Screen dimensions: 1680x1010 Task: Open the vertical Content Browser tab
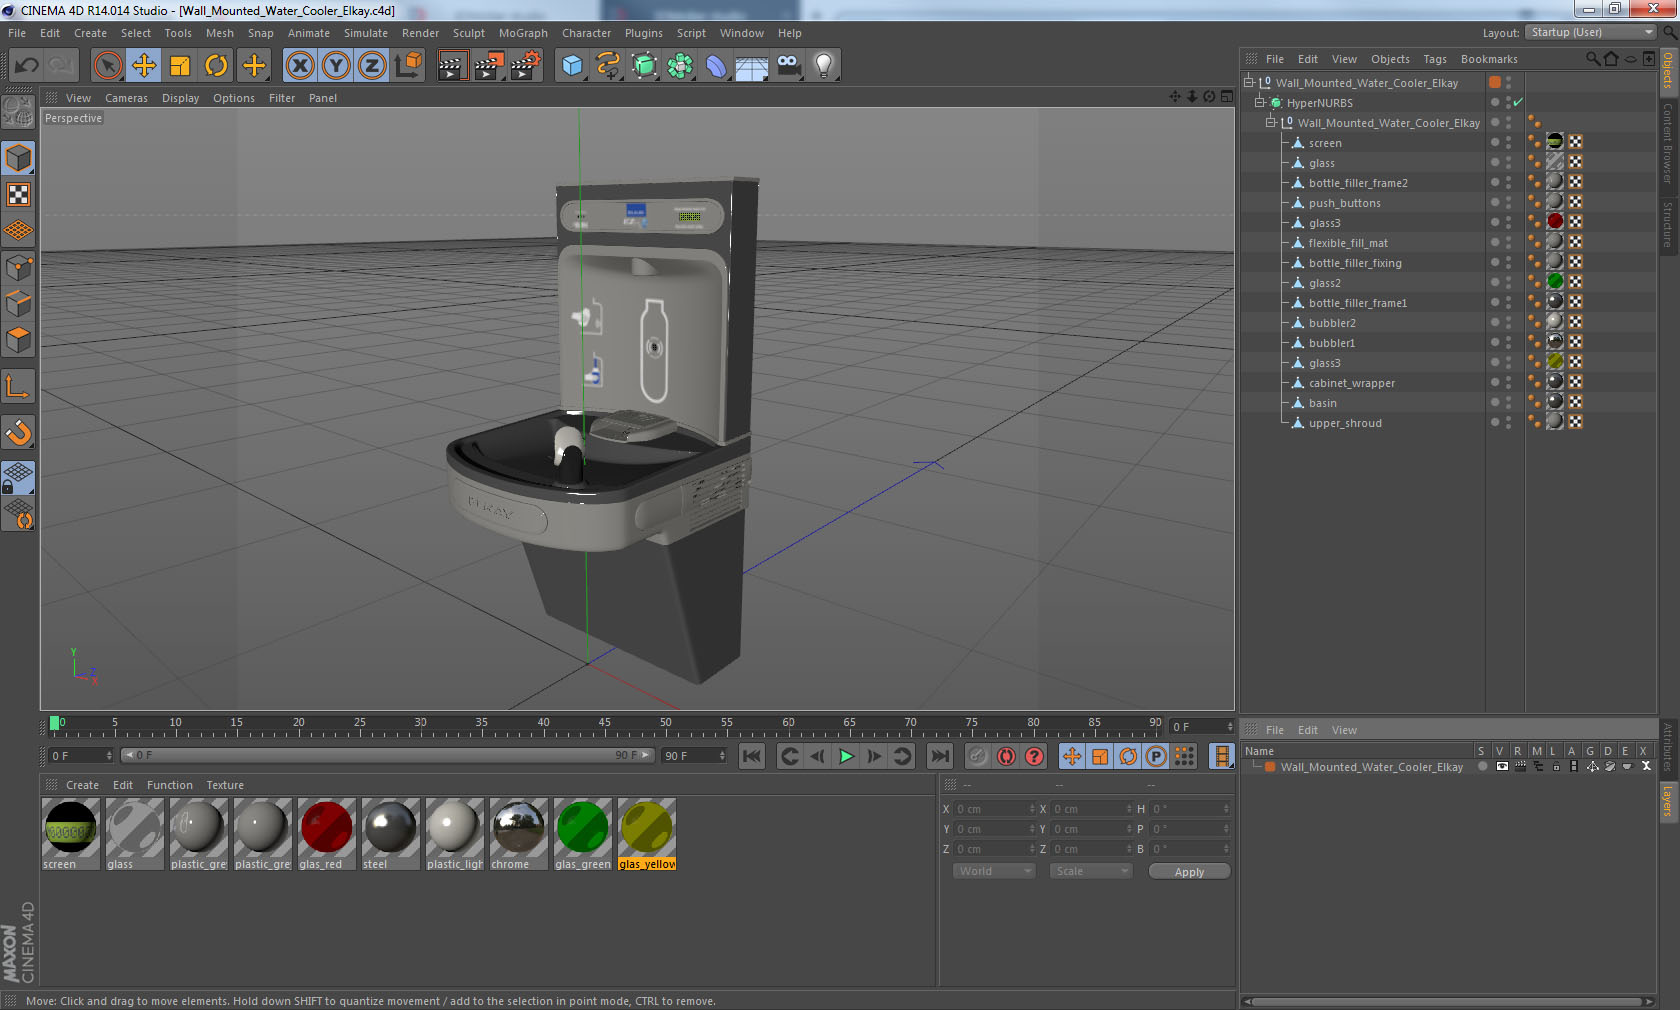1668,143
